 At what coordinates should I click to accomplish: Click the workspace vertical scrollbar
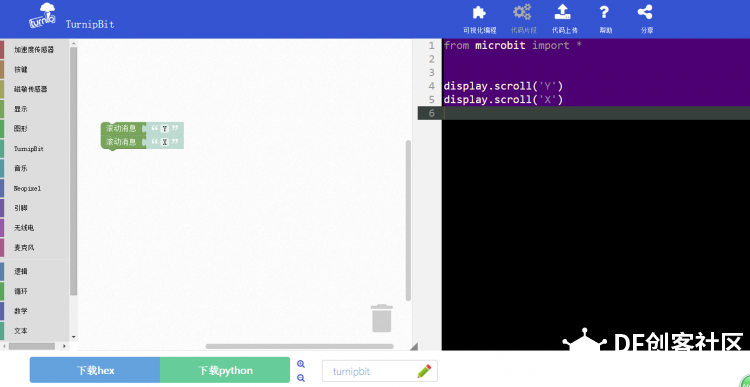click(408, 221)
